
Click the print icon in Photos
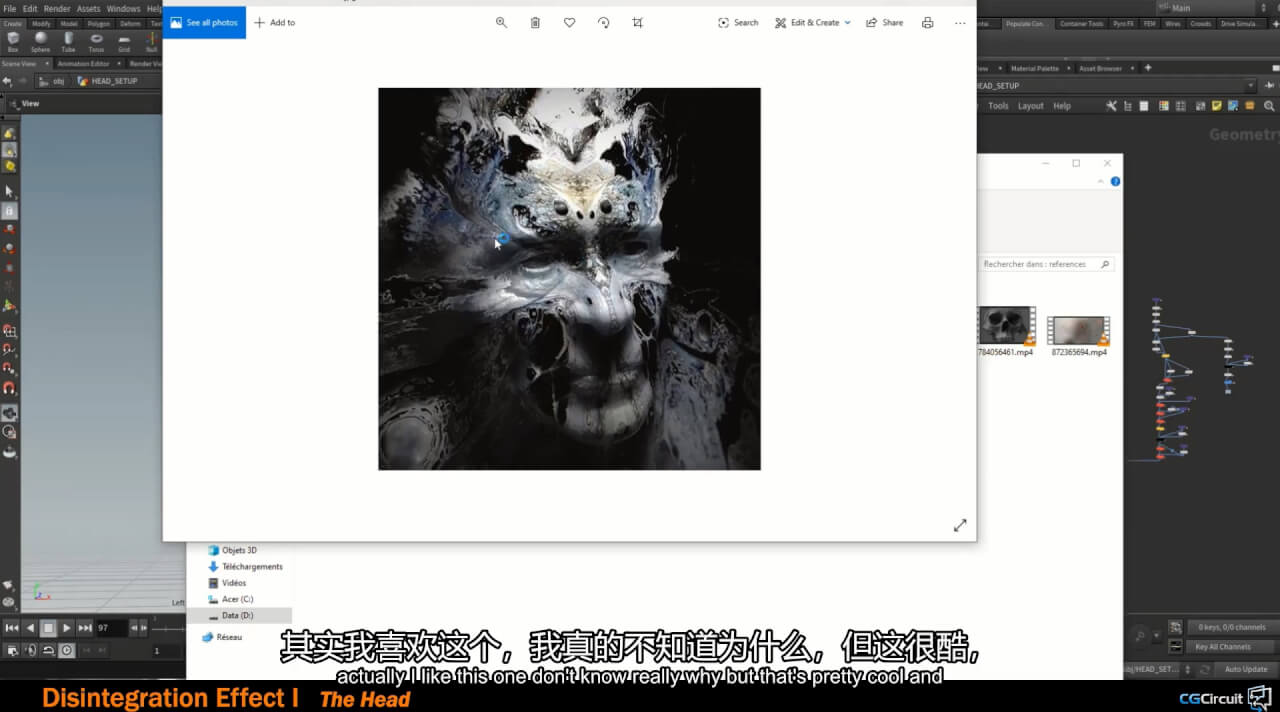(x=927, y=22)
